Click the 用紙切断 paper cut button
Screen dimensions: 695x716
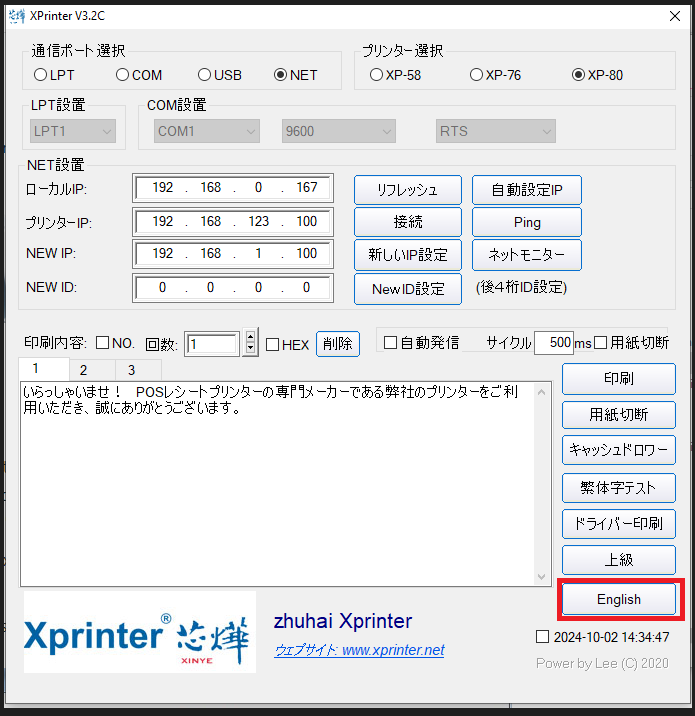pos(619,415)
